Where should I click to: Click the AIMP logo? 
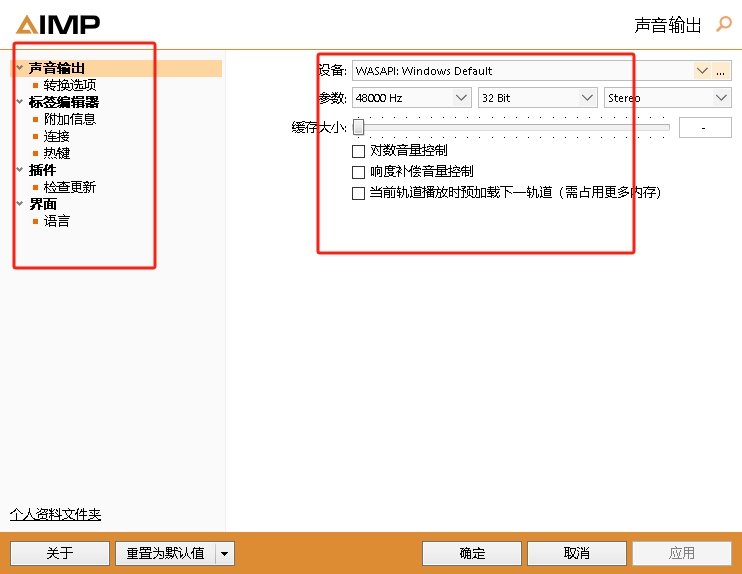click(x=58, y=25)
